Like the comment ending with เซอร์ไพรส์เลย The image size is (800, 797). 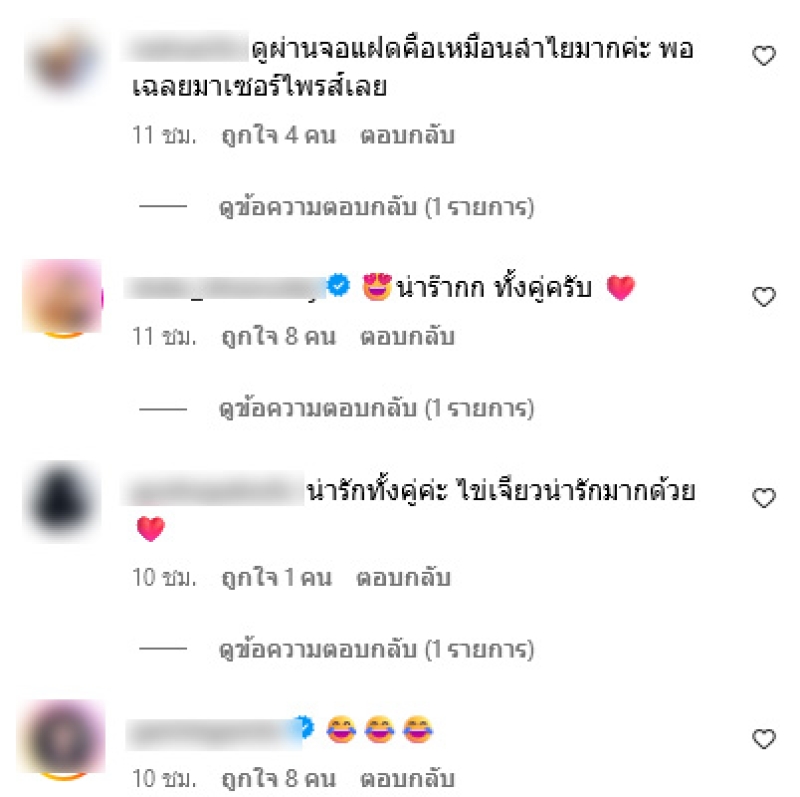click(x=764, y=56)
